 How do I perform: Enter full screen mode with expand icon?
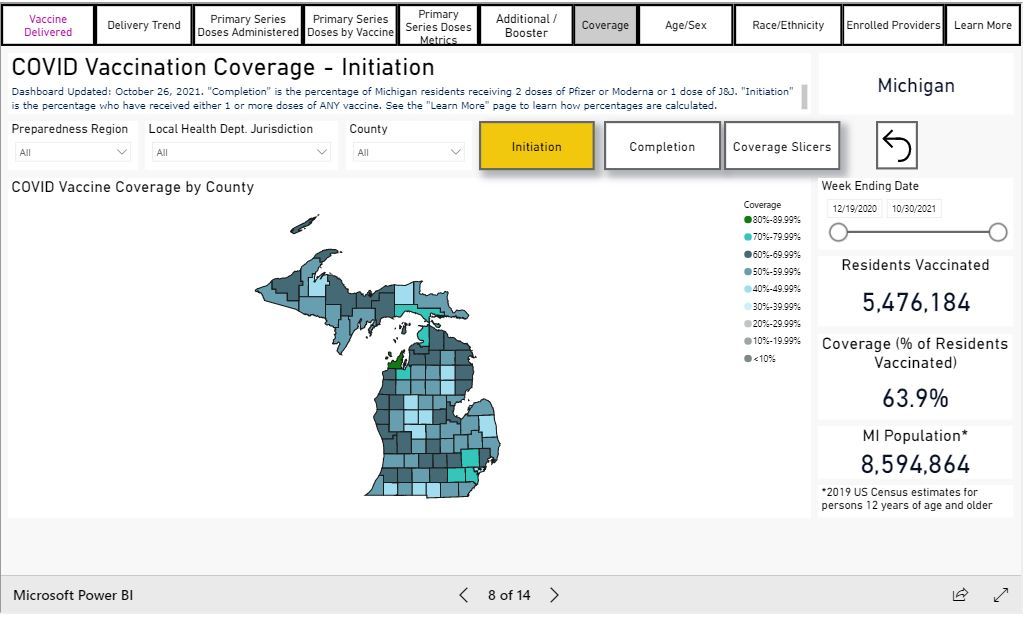1000,595
